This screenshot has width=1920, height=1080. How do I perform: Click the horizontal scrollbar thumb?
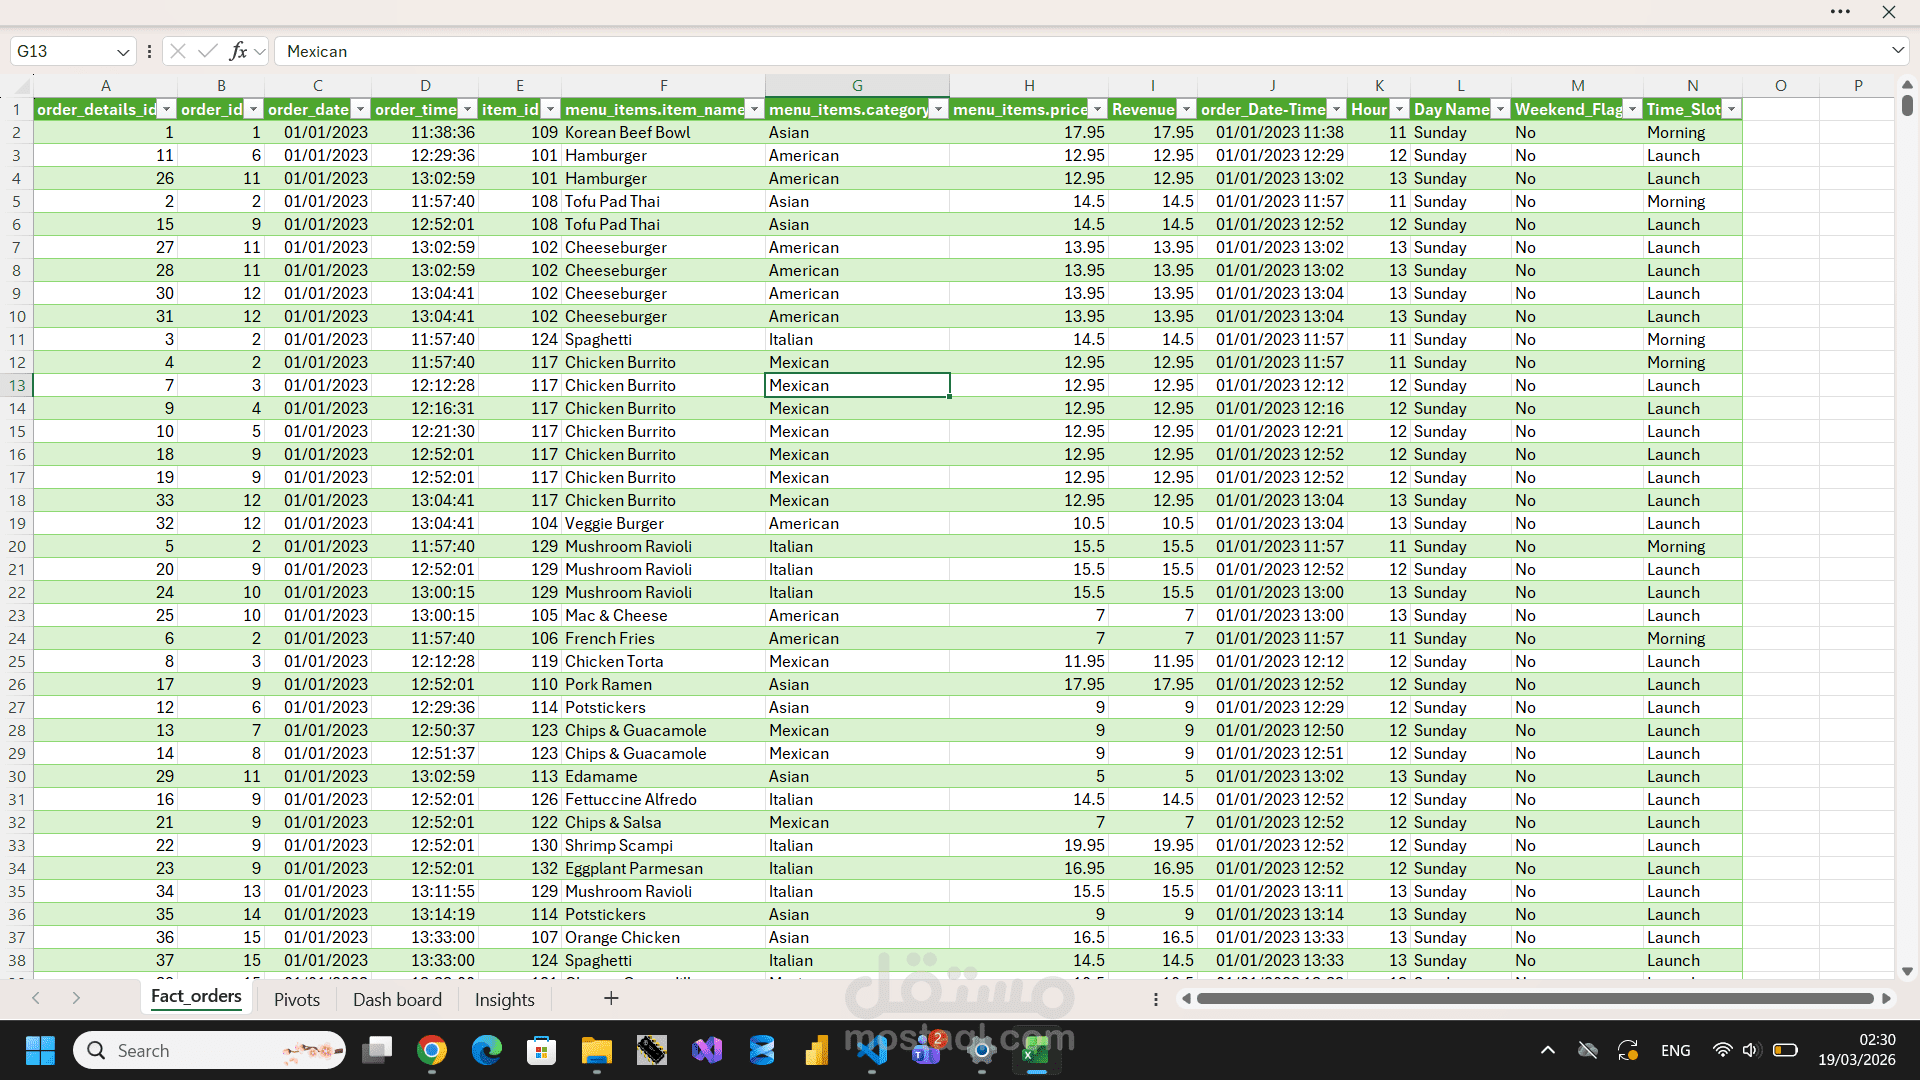coord(1535,998)
